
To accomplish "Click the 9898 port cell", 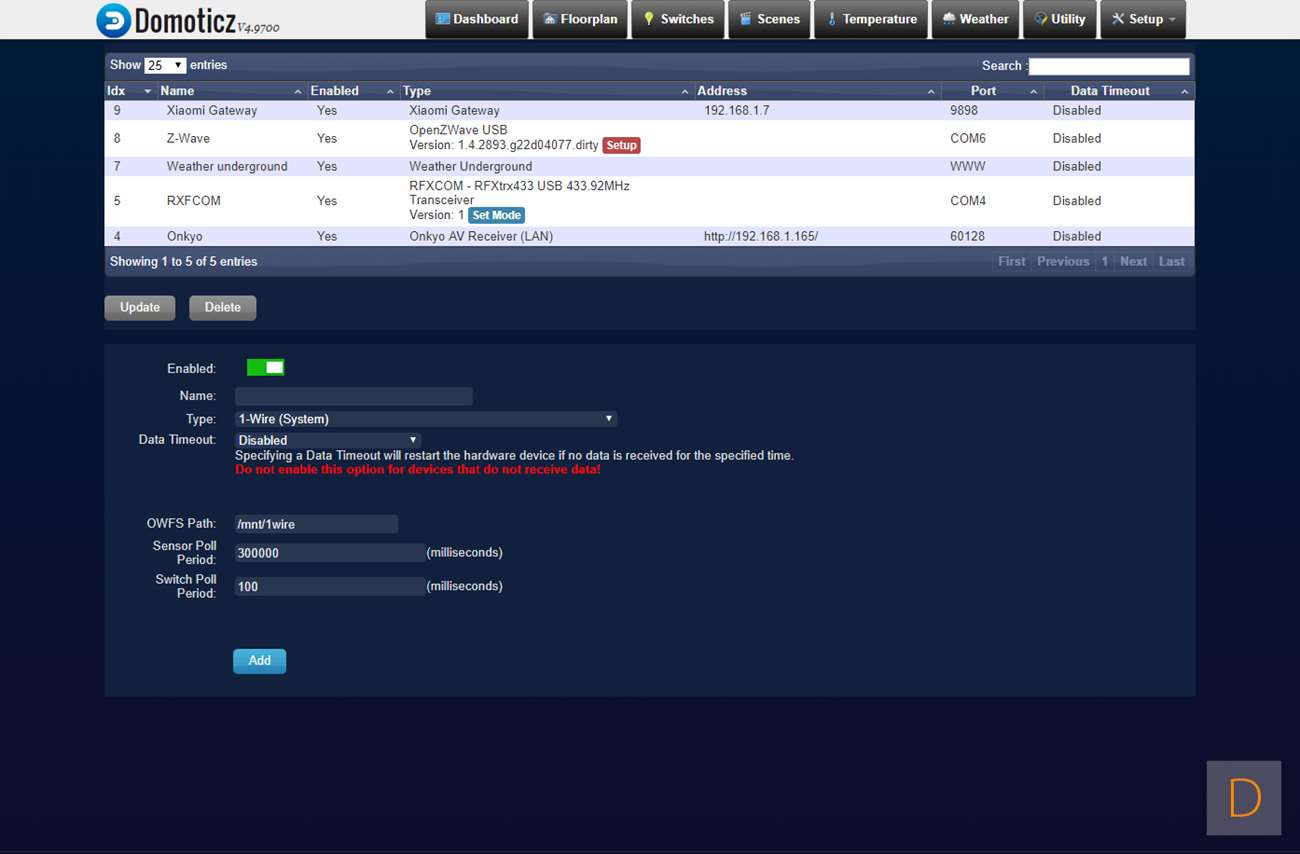I will click(x=964, y=111).
